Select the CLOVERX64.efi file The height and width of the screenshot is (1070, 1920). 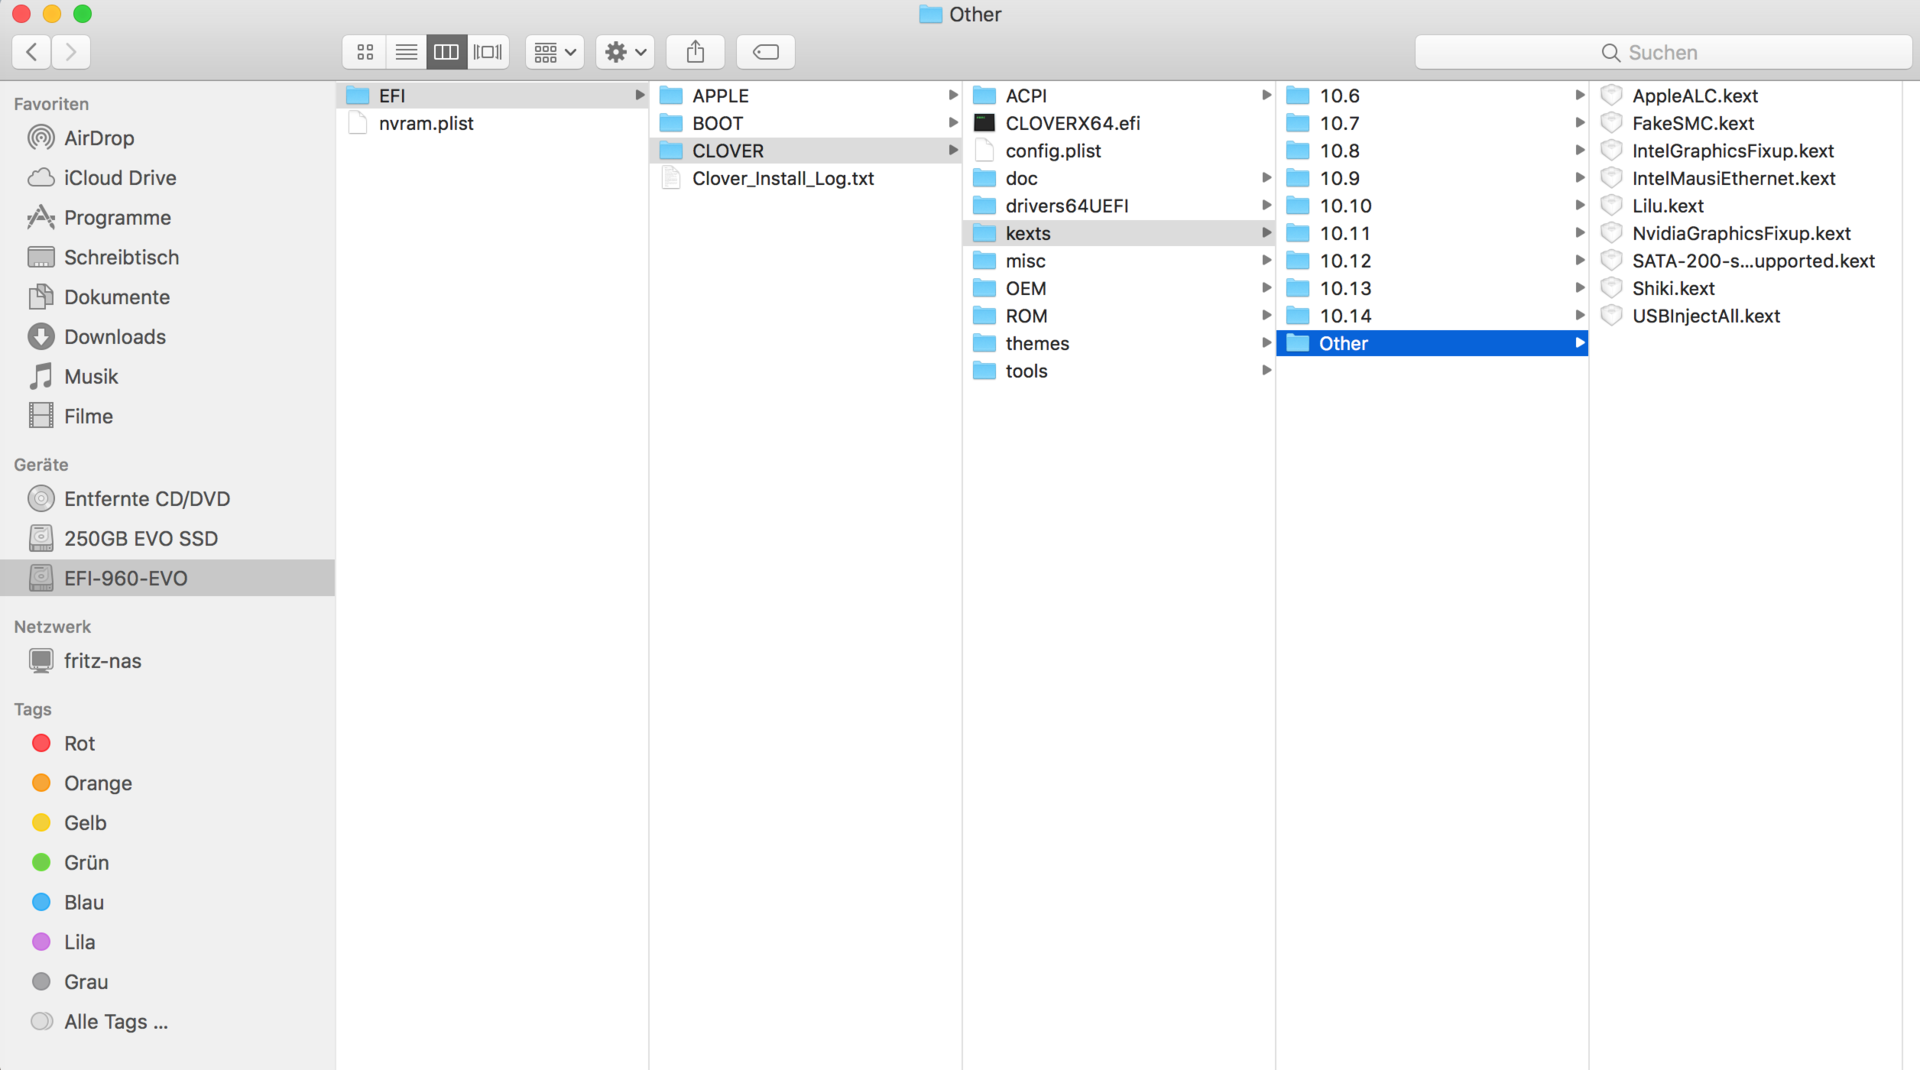pyautogui.click(x=1119, y=123)
